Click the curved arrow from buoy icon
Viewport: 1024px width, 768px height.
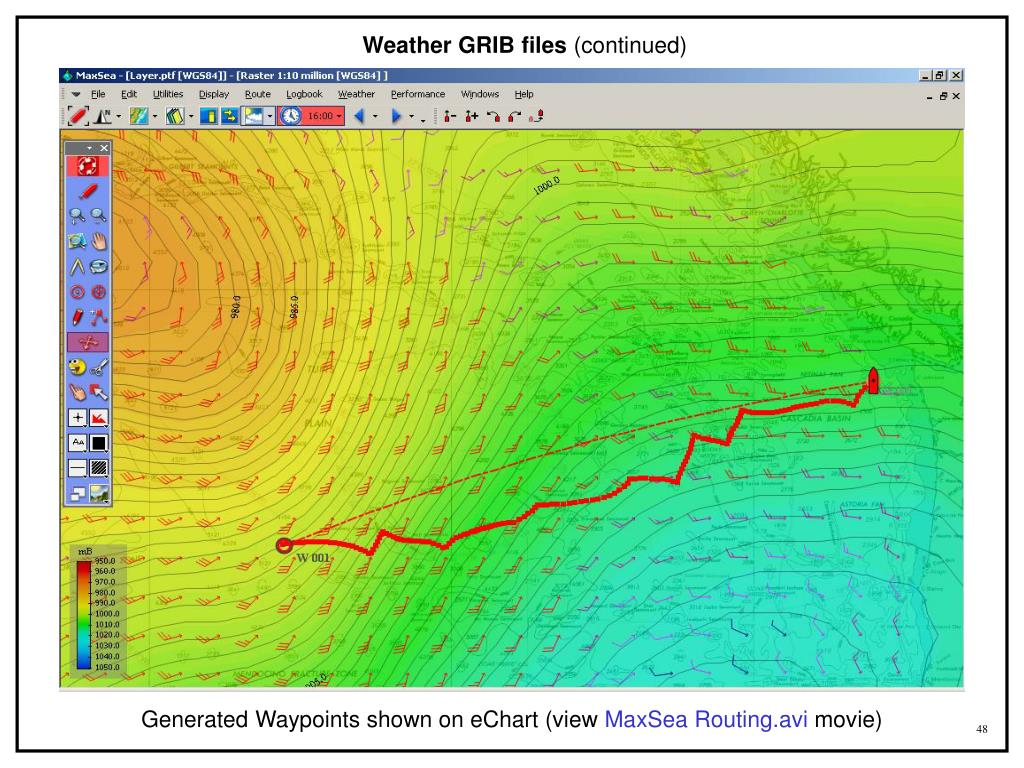click(515, 116)
